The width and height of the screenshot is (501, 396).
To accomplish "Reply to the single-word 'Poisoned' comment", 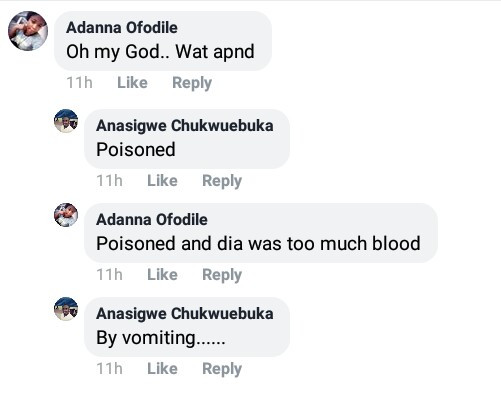I will pyautogui.click(x=222, y=181).
